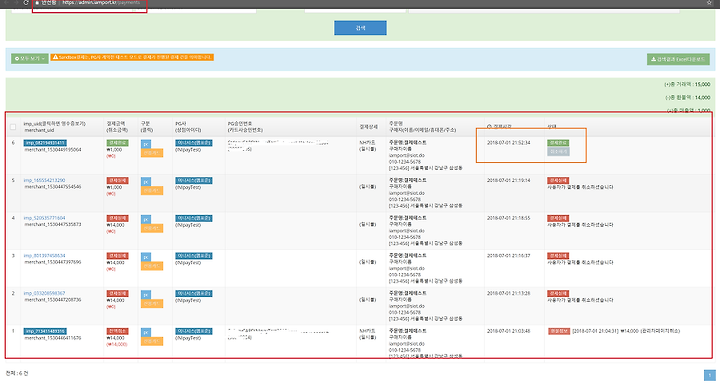Click the orange Sandbox warning banner

(132, 57)
